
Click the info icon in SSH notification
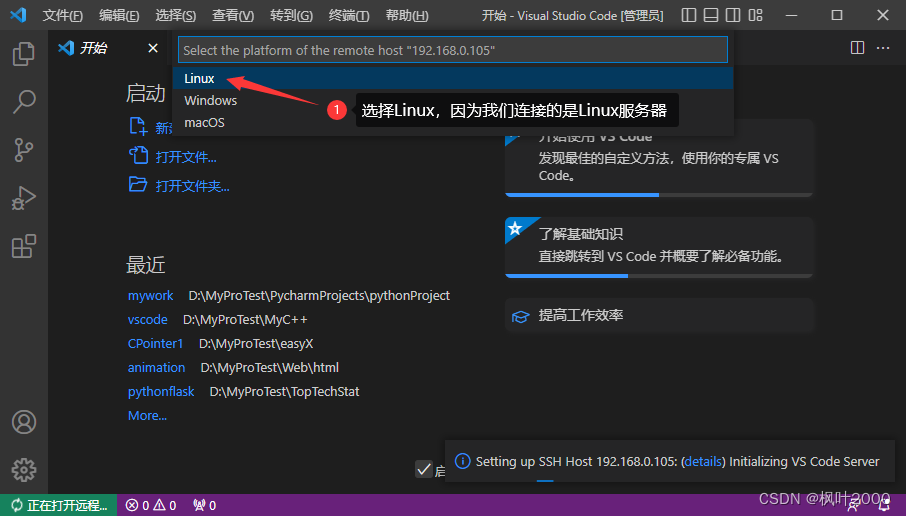[462, 461]
